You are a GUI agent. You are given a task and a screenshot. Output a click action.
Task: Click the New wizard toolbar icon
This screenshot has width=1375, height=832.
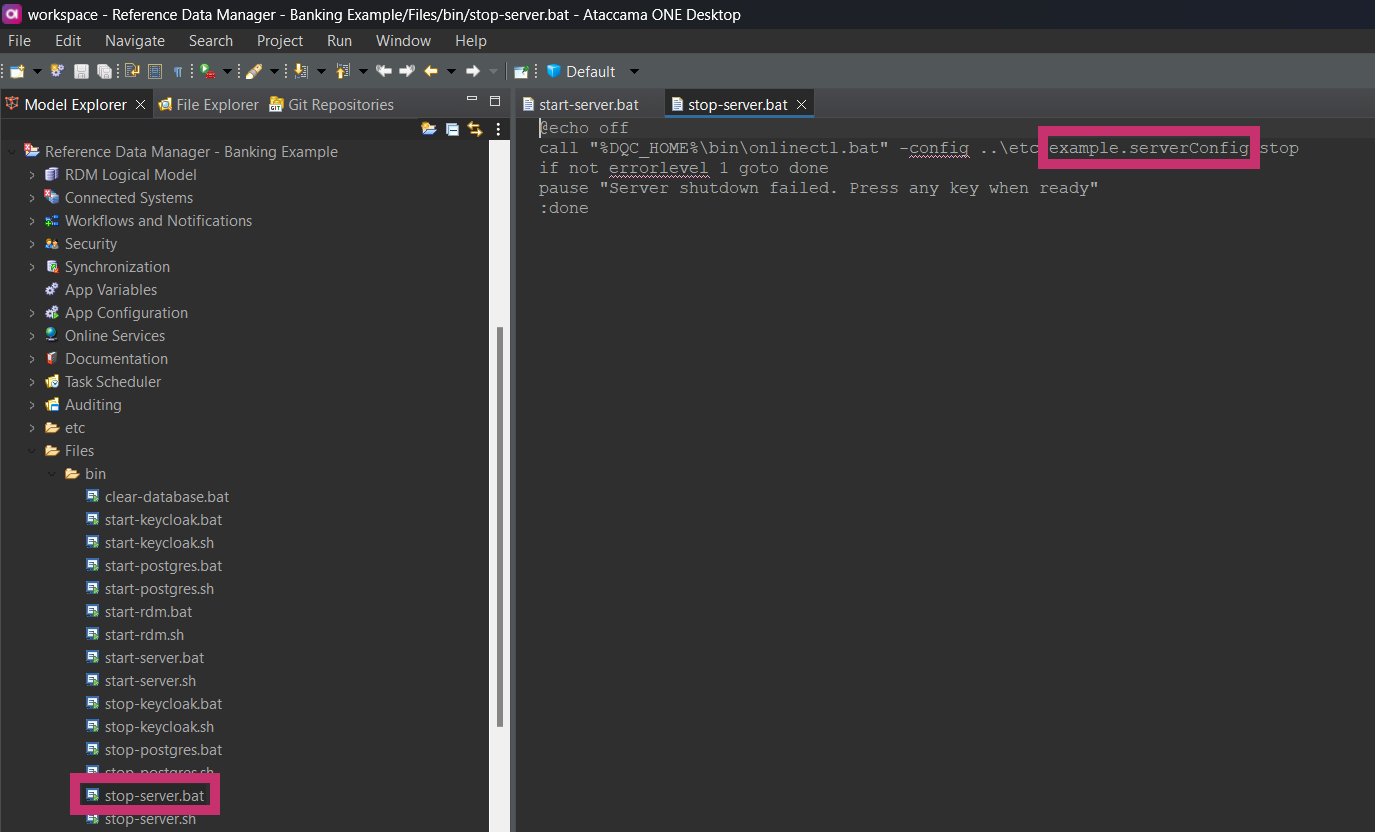pyautogui.click(x=18, y=71)
